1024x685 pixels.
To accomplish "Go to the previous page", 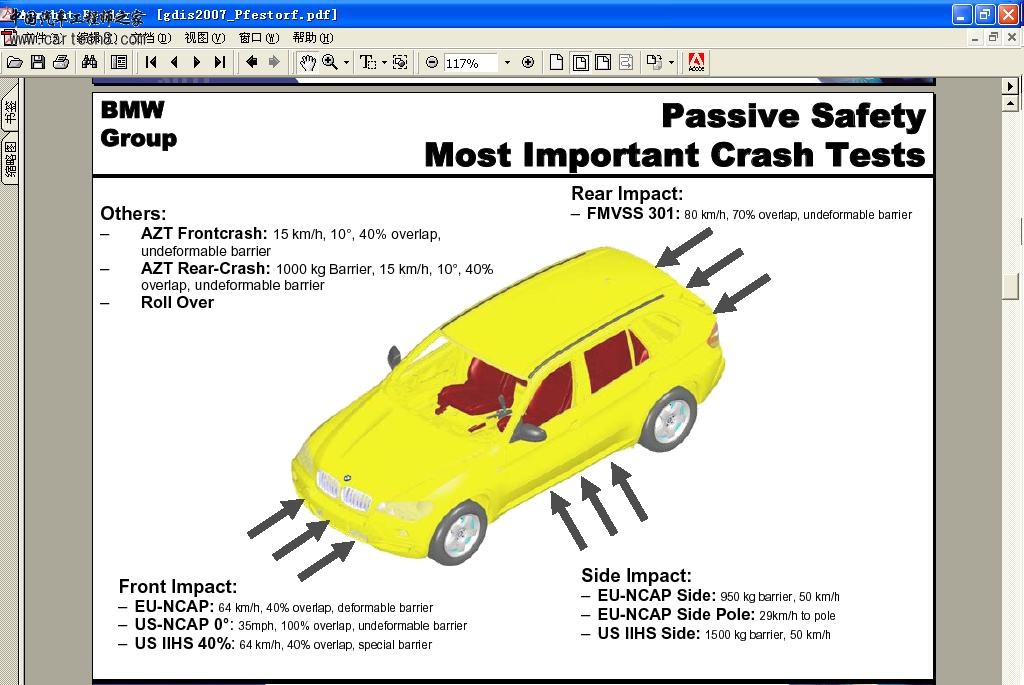I will pos(174,63).
